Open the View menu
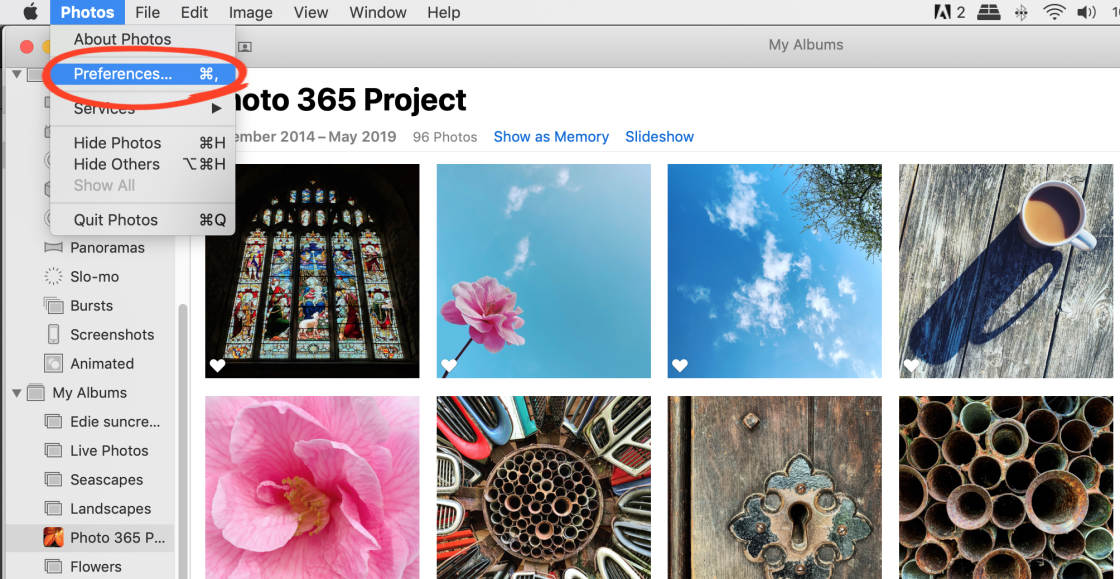This screenshot has height=579, width=1120. [311, 12]
